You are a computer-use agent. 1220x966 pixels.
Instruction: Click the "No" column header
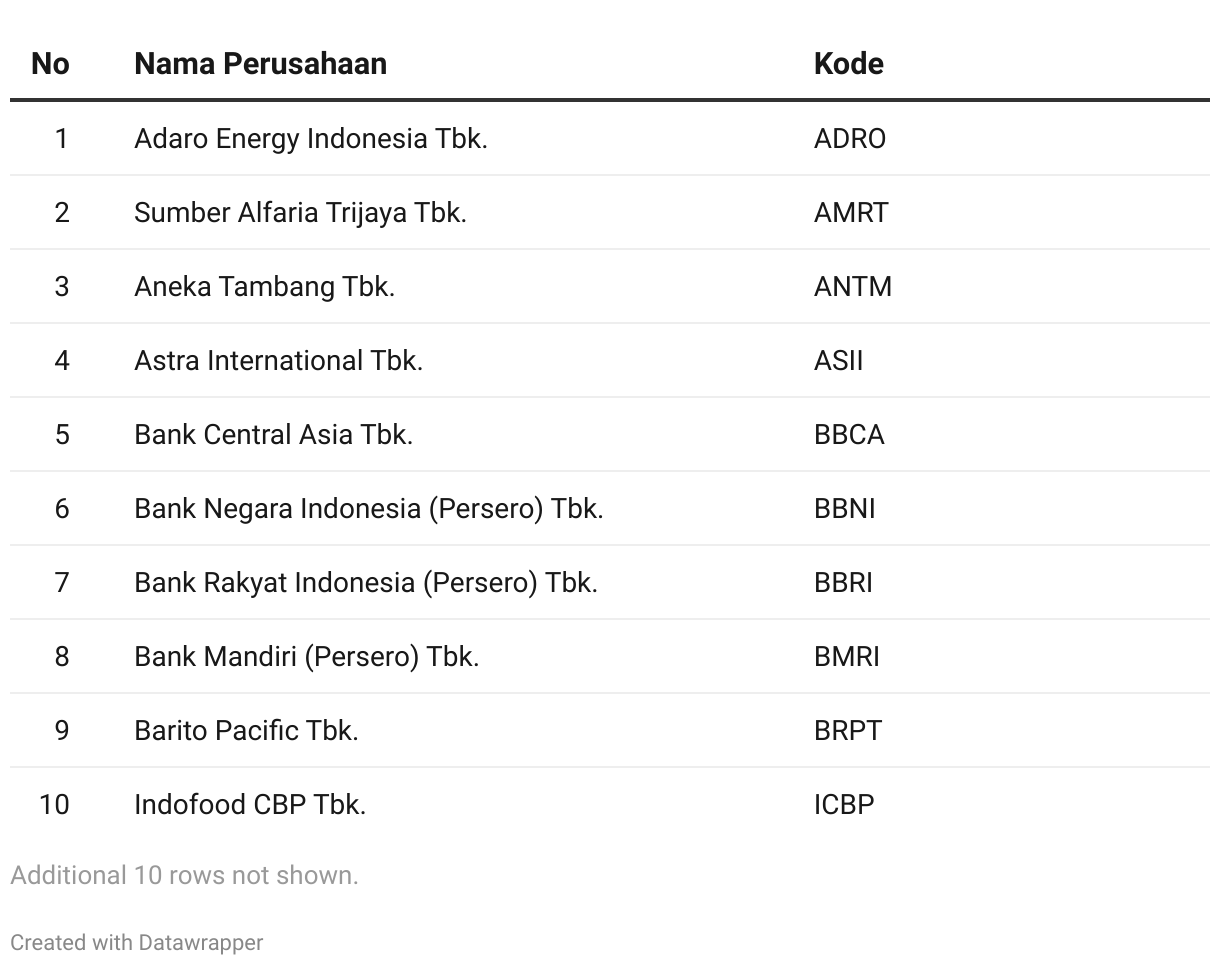(x=50, y=64)
